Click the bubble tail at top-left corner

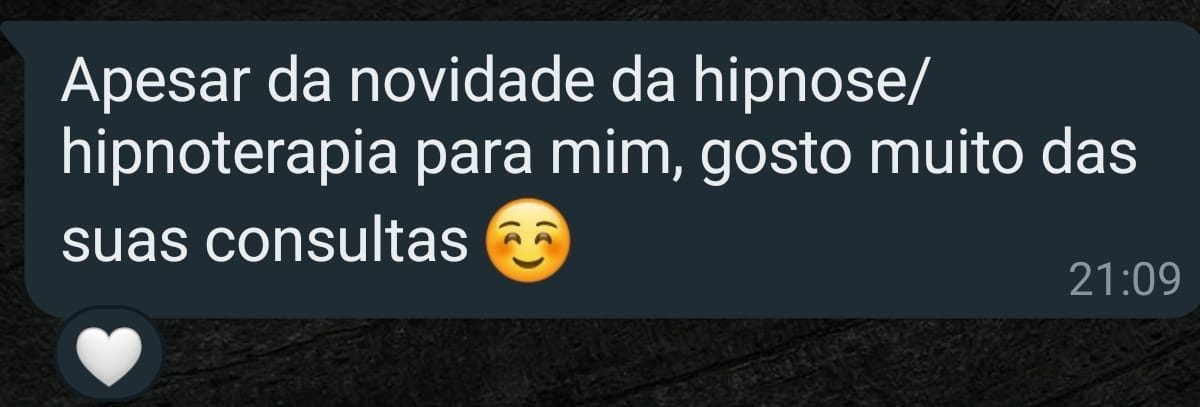(12, 32)
